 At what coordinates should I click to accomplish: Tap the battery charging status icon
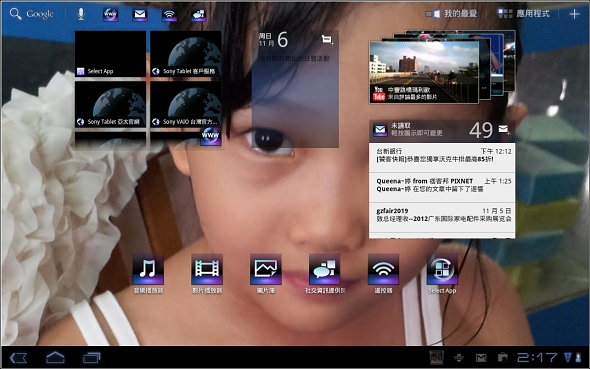(x=578, y=357)
